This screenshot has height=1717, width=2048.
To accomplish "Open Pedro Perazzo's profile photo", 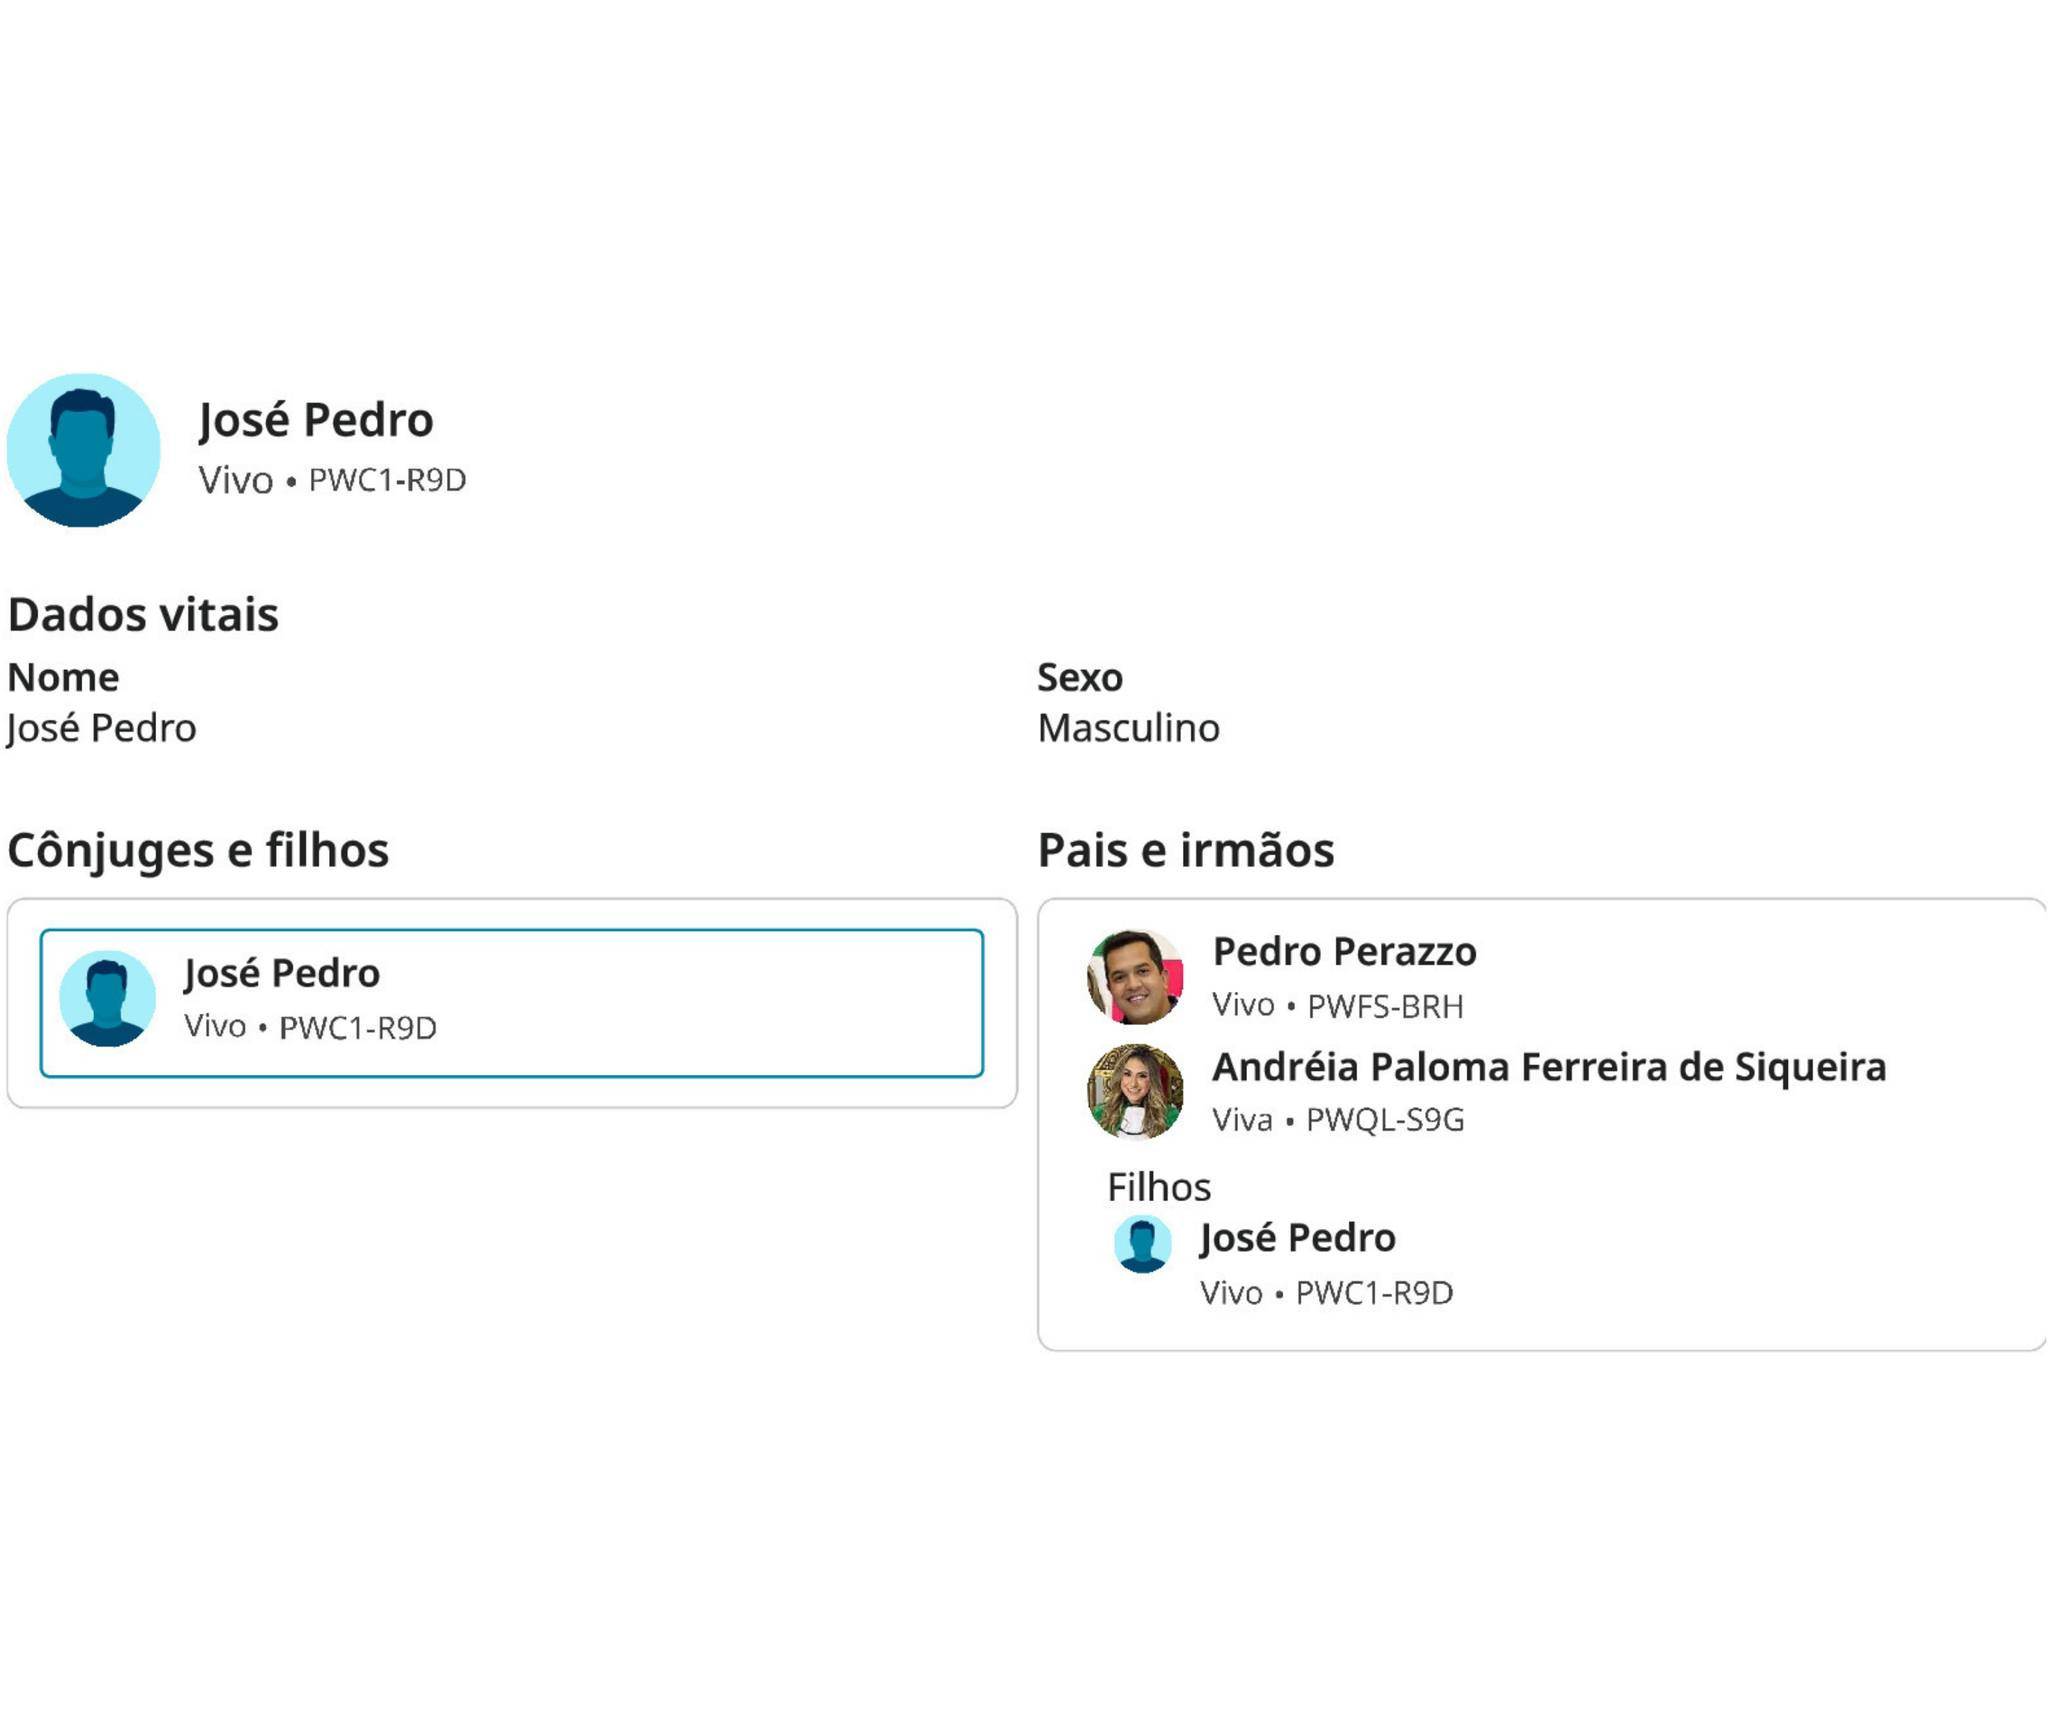I will [1135, 976].
